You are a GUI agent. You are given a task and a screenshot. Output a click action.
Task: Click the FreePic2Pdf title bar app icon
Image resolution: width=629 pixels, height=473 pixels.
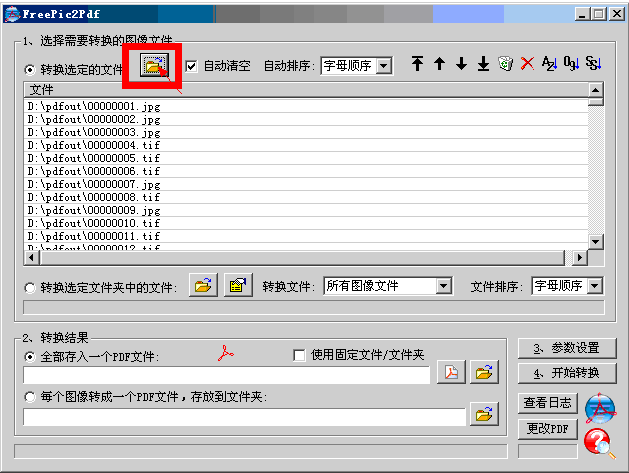point(12,14)
